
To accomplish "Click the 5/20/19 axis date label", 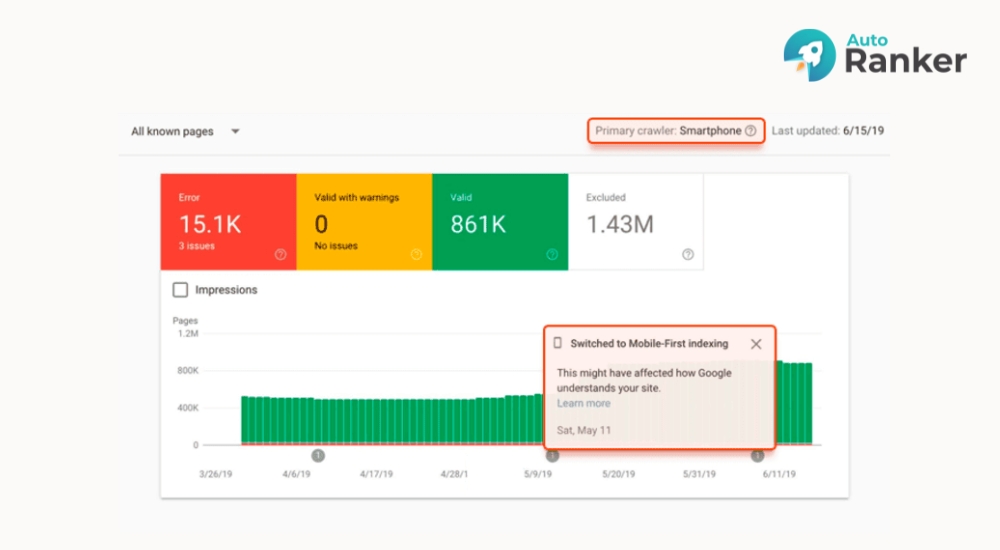I will point(619,474).
